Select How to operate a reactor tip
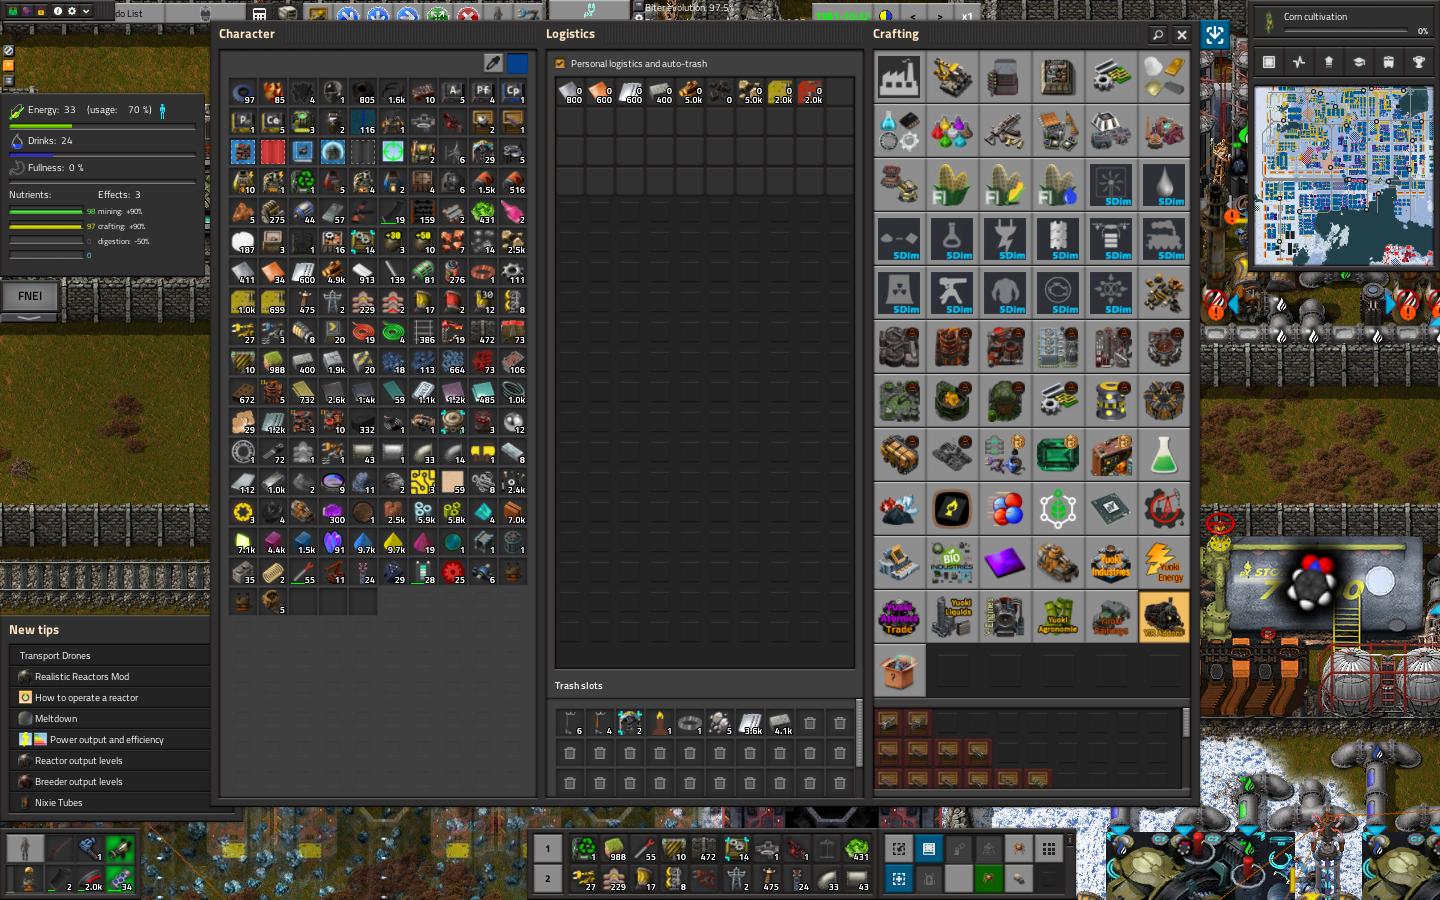1440x900 pixels. (109, 698)
